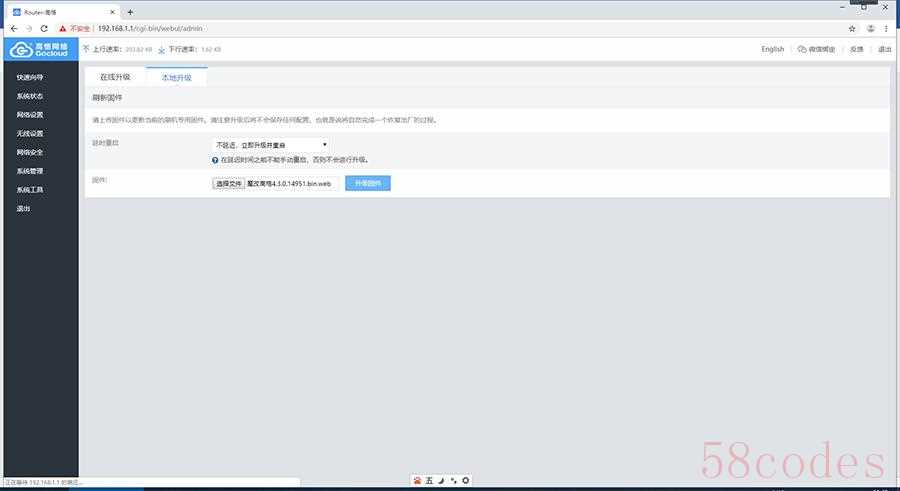Expand the 延时重启 delay restart dropdown
The height and width of the screenshot is (491, 900).
271,145
